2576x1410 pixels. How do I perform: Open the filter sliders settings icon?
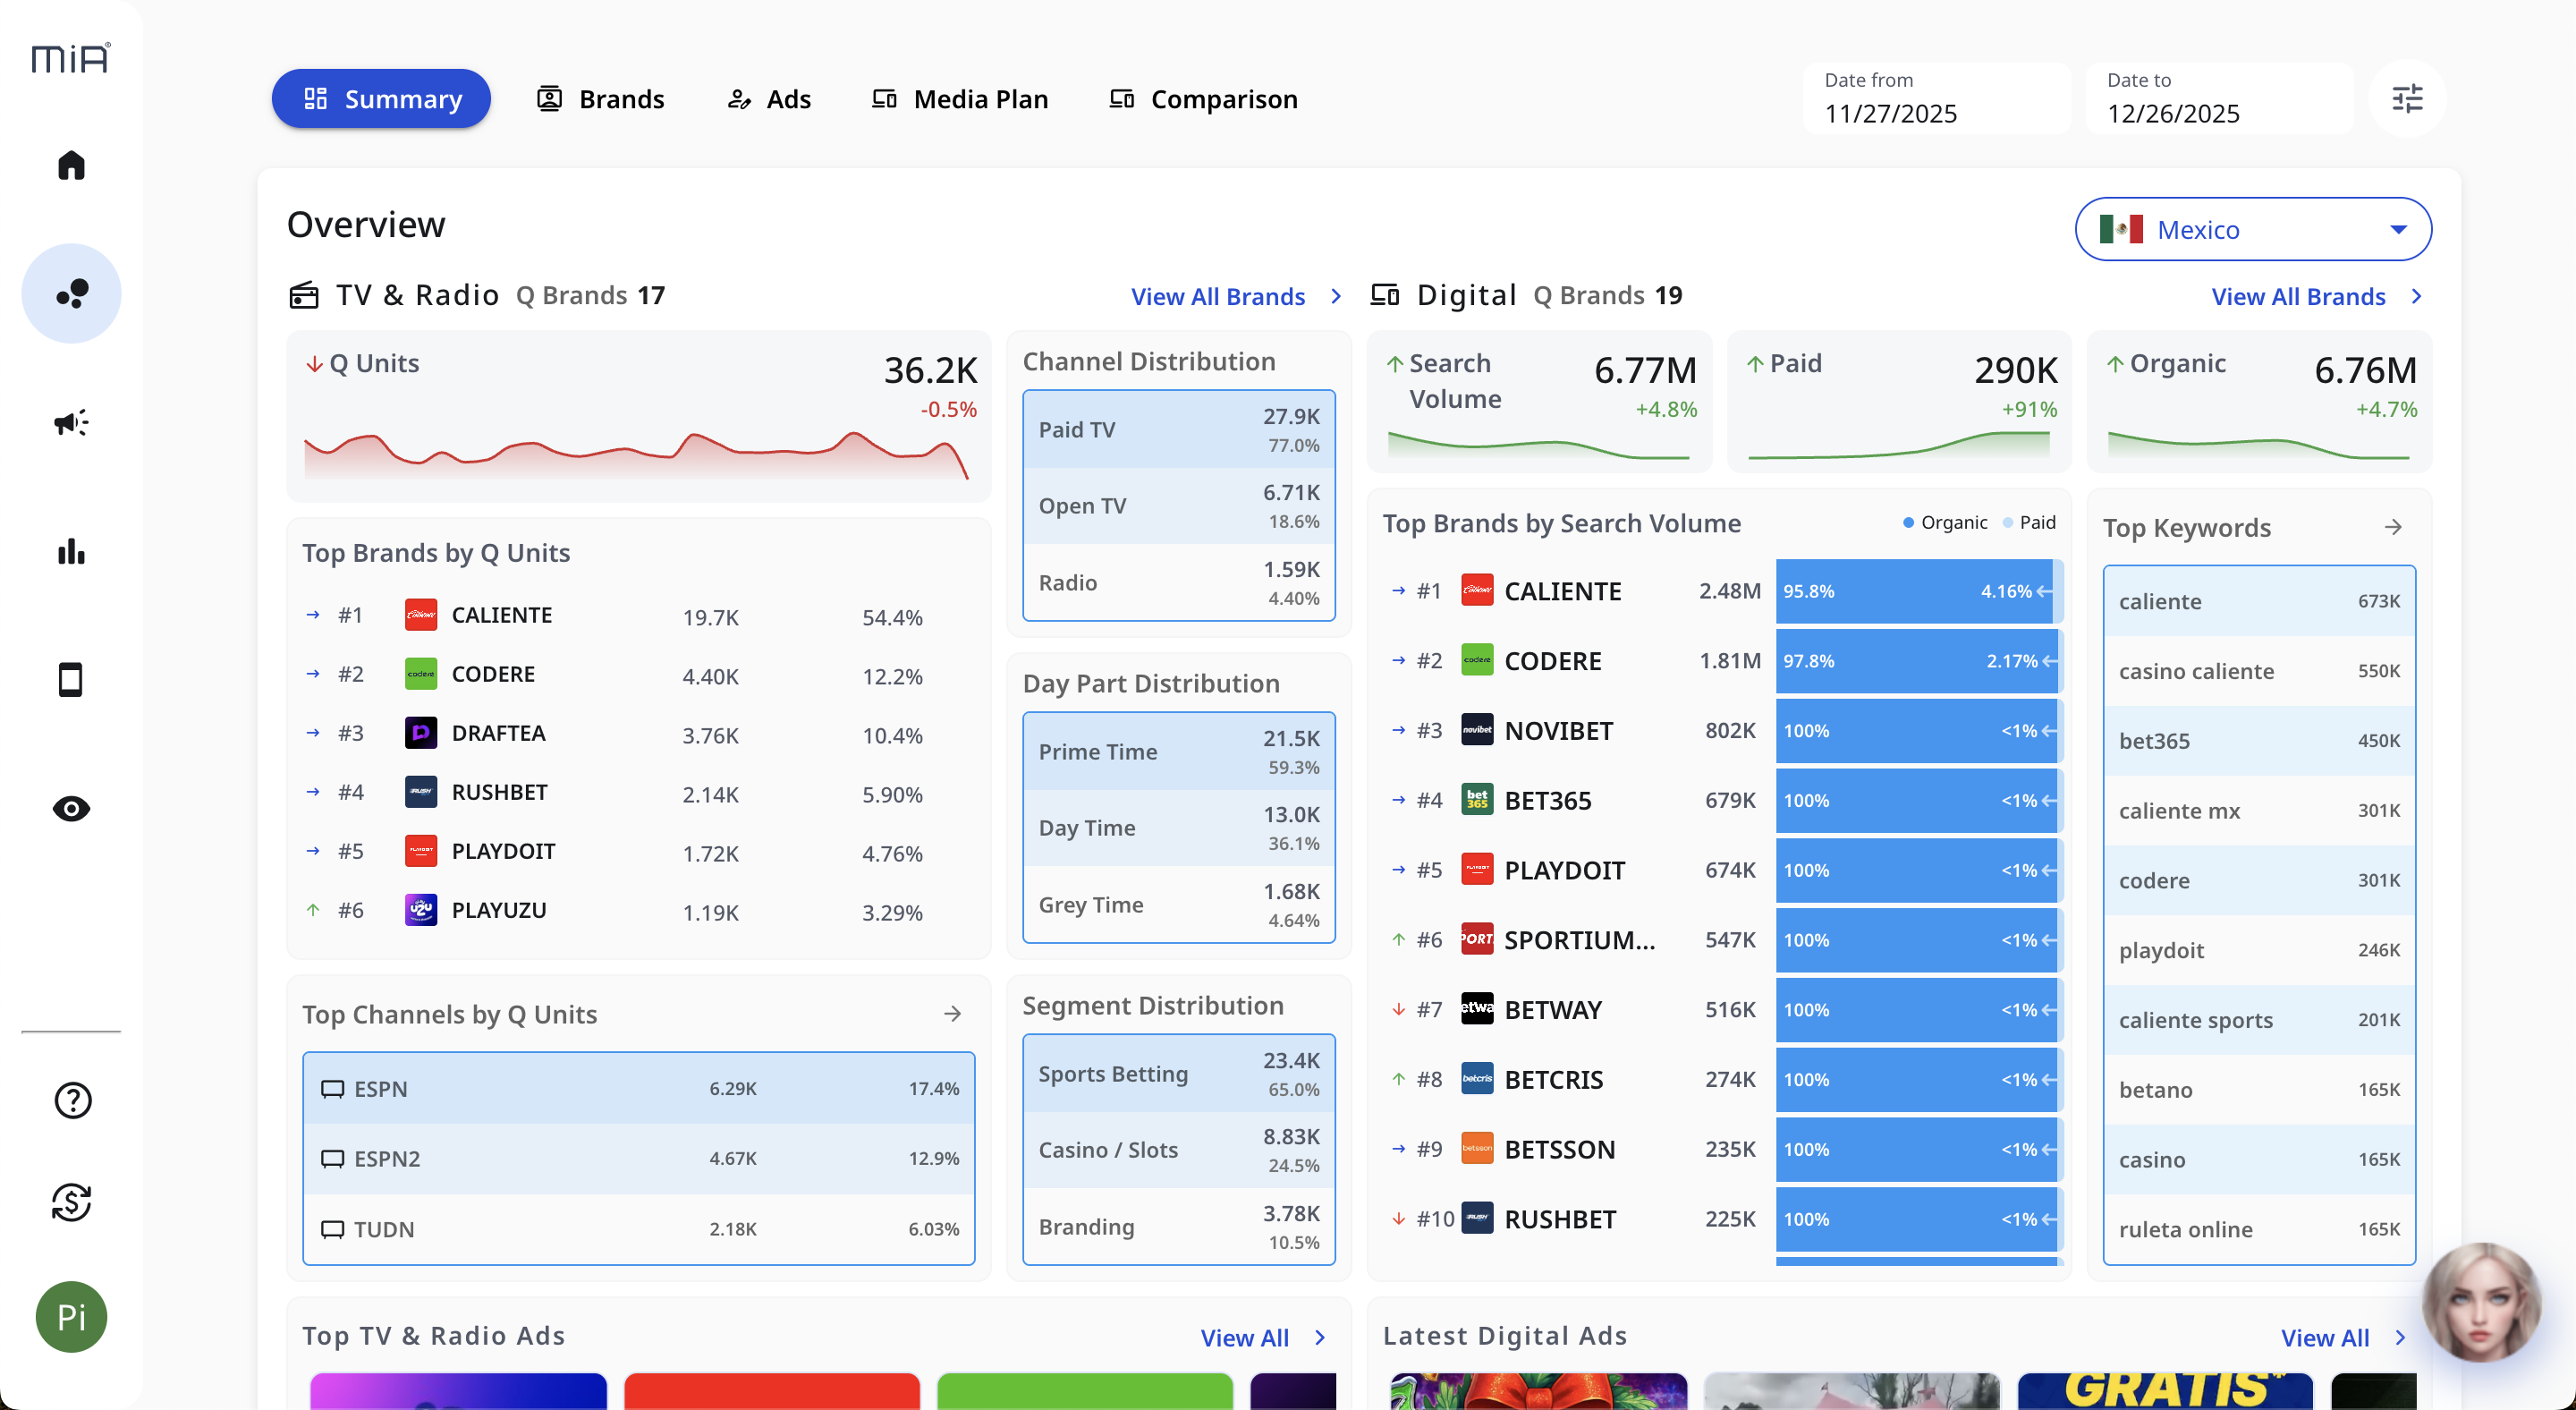click(x=2407, y=98)
